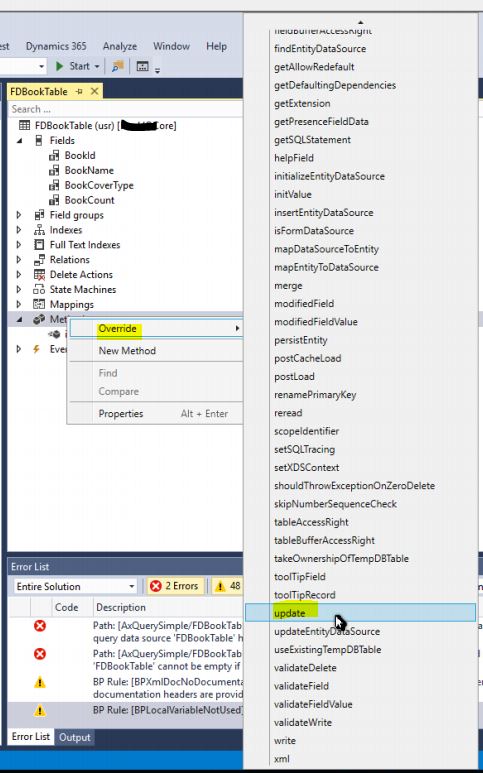This screenshot has height=773, width=483.
Task: Open the Dynamics 365 menu
Action: coord(56,46)
